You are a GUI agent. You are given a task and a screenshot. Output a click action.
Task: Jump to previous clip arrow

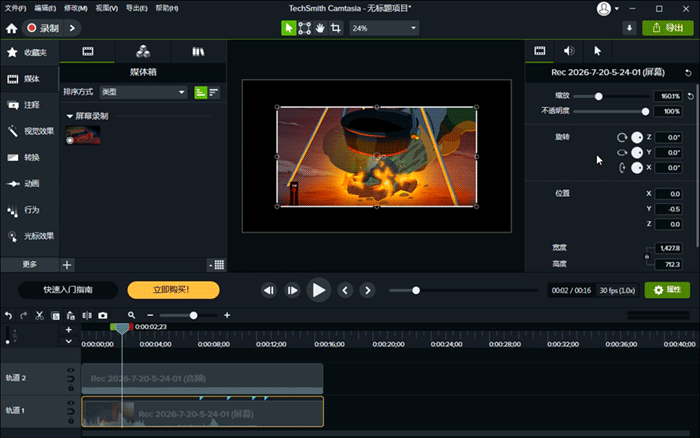click(345, 290)
